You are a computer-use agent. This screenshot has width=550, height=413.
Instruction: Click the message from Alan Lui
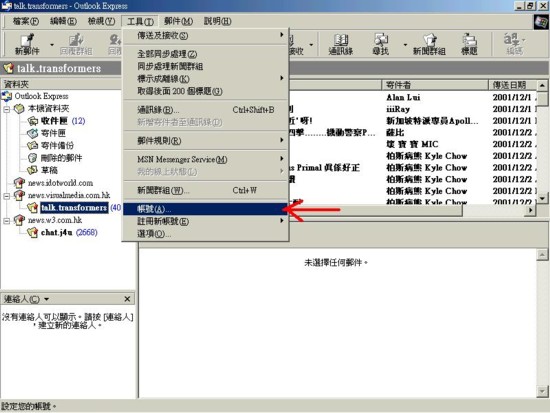(403, 97)
